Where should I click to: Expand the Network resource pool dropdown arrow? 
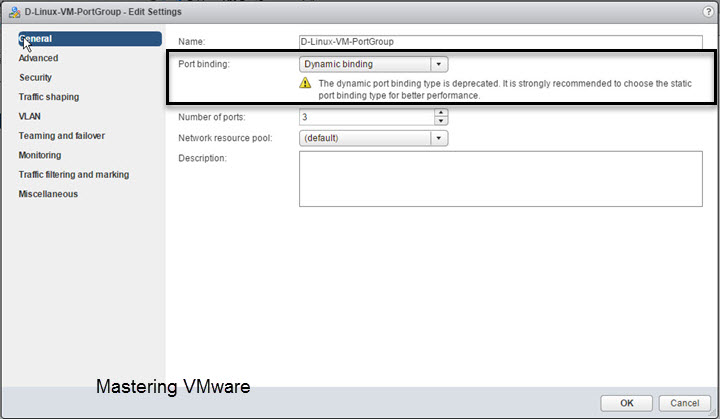pyautogui.click(x=439, y=138)
